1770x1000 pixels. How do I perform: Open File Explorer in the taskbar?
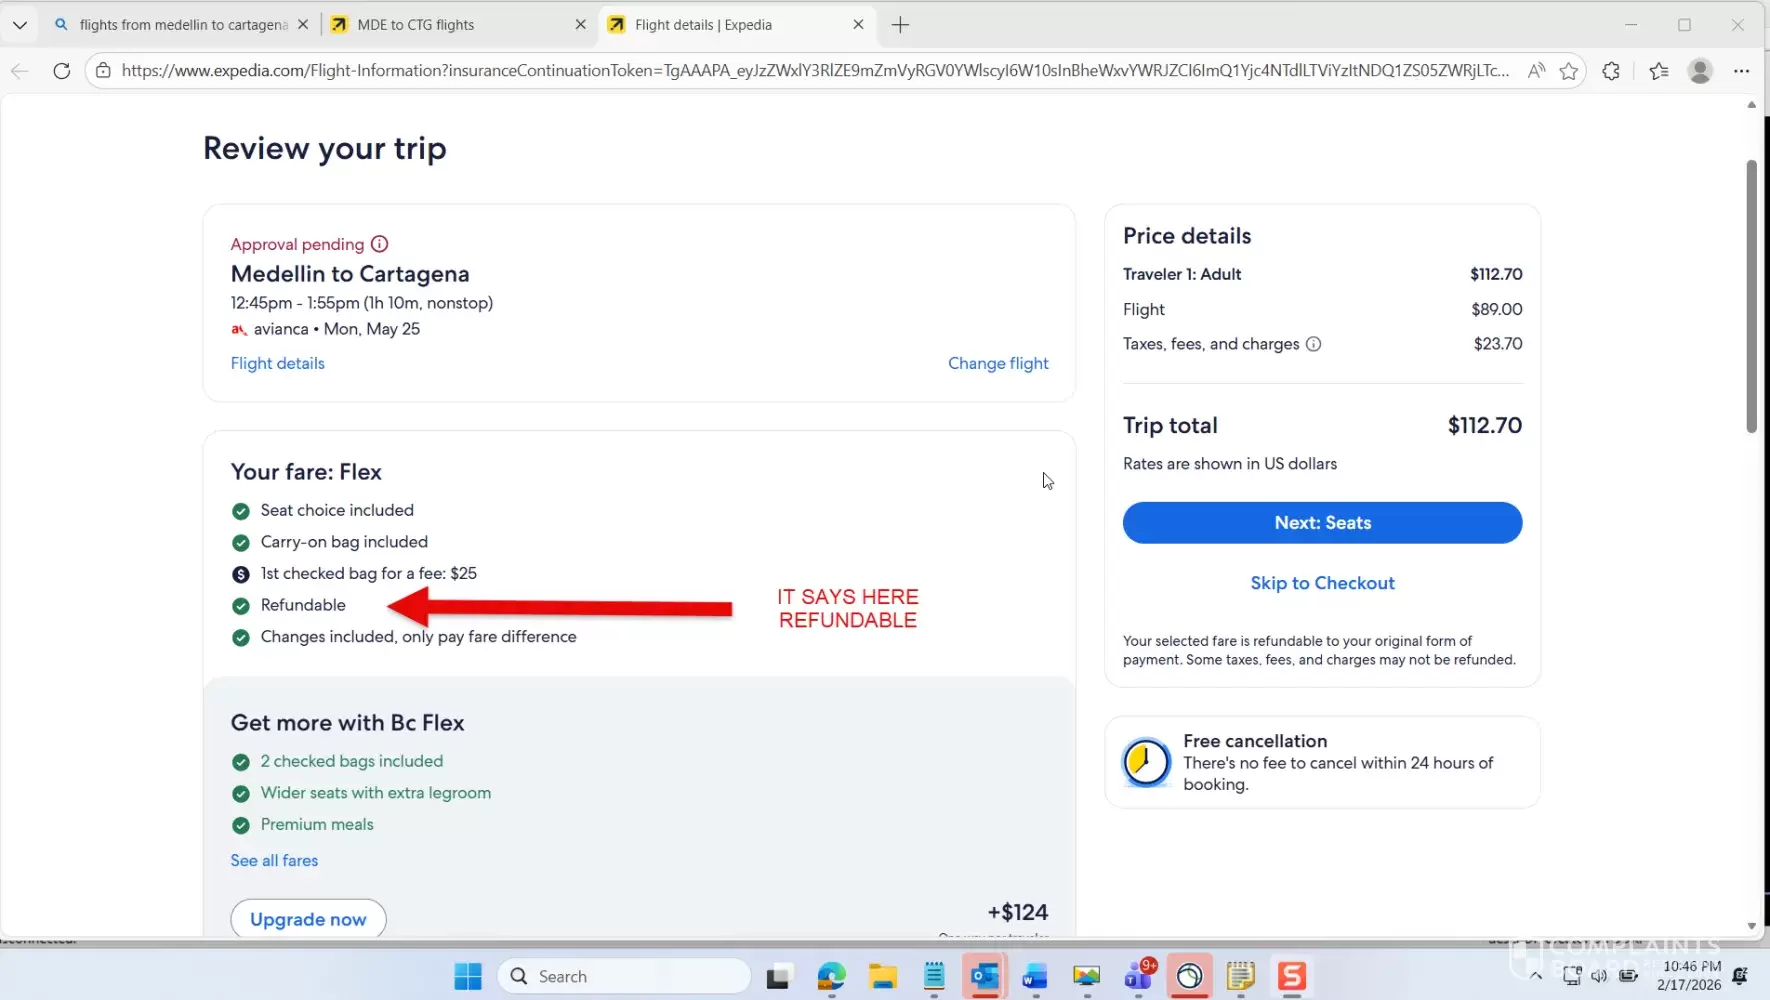click(882, 976)
